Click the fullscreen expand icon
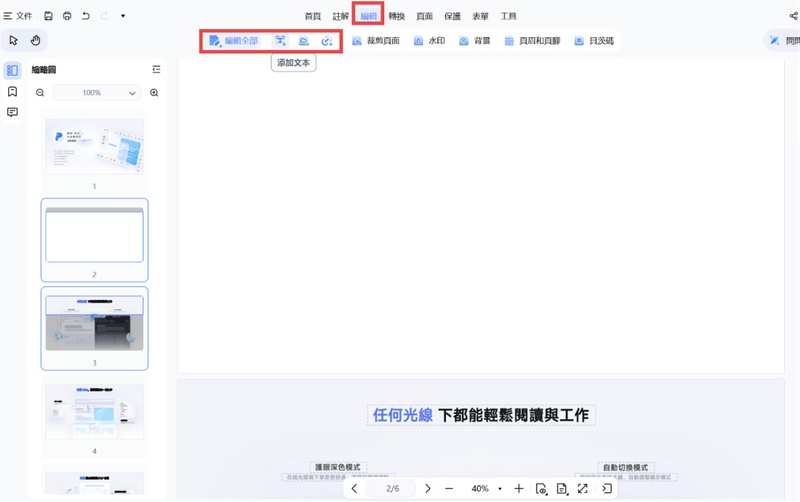The width and height of the screenshot is (800, 502). pos(583,488)
